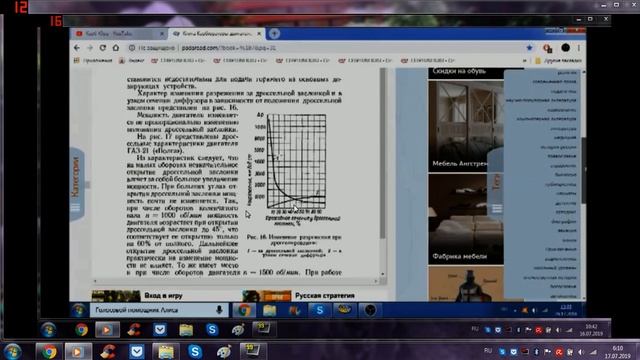The height and width of the screenshot is (360, 640).
Task: Click the podarsod.com address bar
Action: point(327,48)
